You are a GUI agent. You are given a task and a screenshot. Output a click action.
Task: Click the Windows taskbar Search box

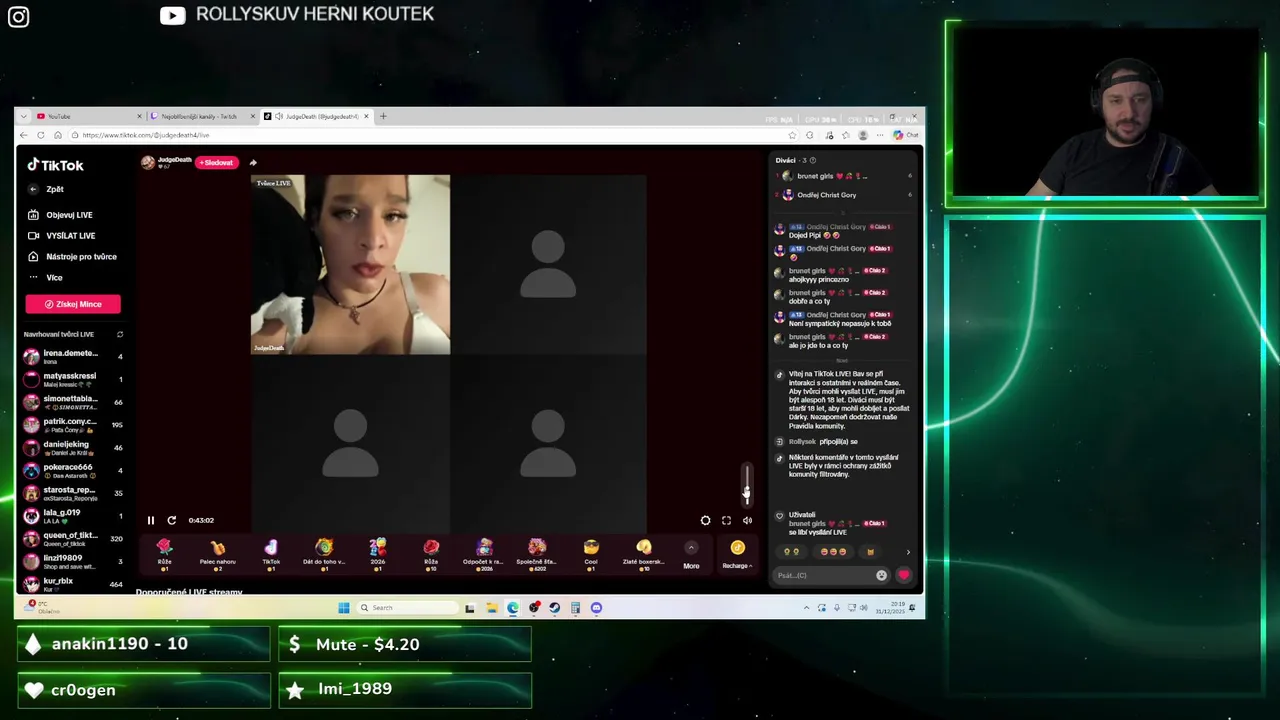tap(406, 607)
